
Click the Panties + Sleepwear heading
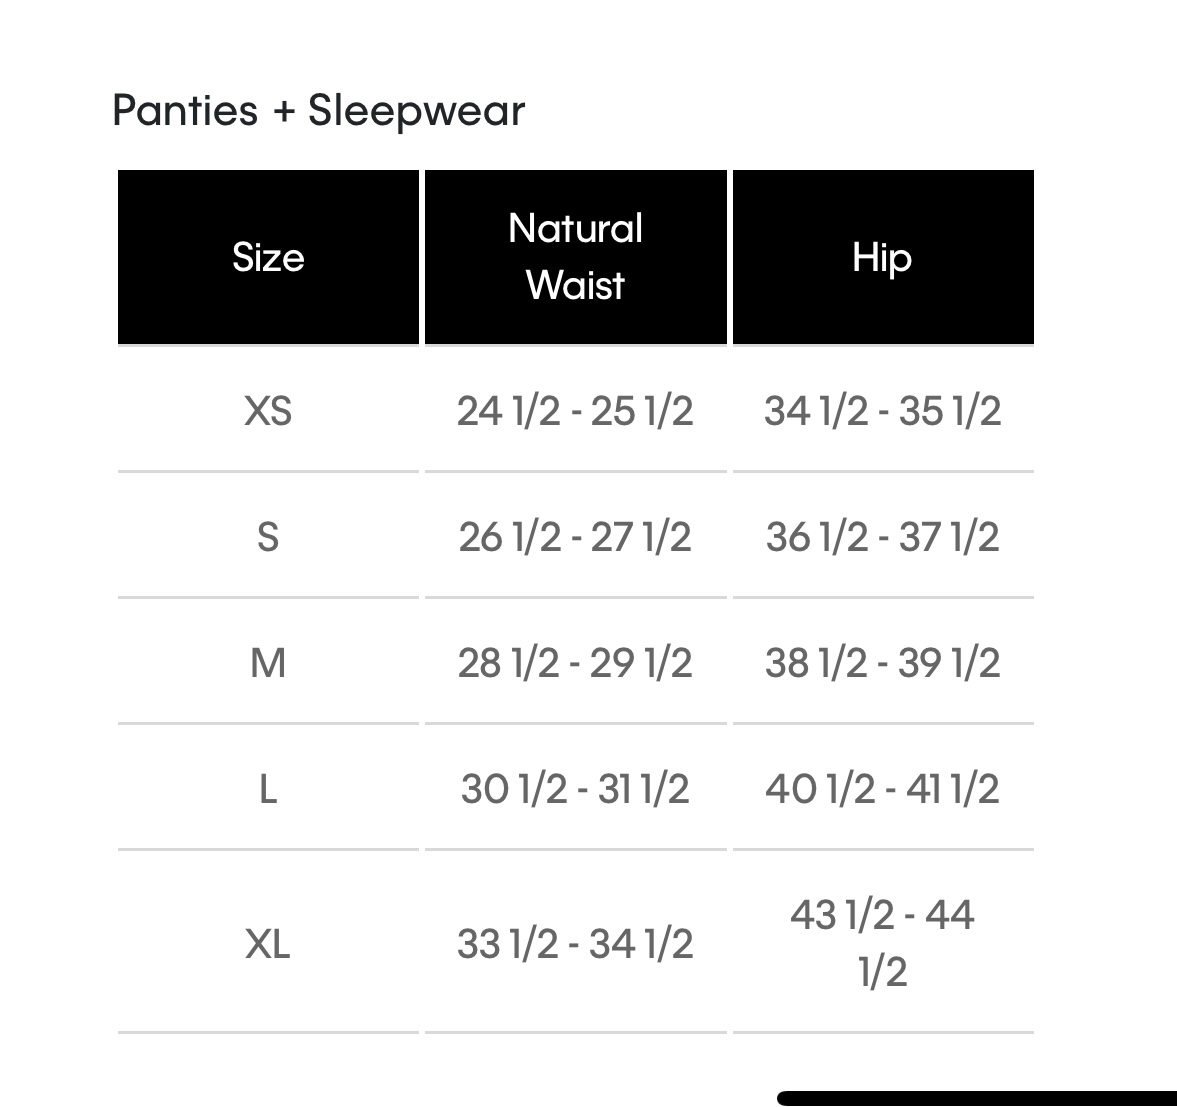[x=318, y=110]
